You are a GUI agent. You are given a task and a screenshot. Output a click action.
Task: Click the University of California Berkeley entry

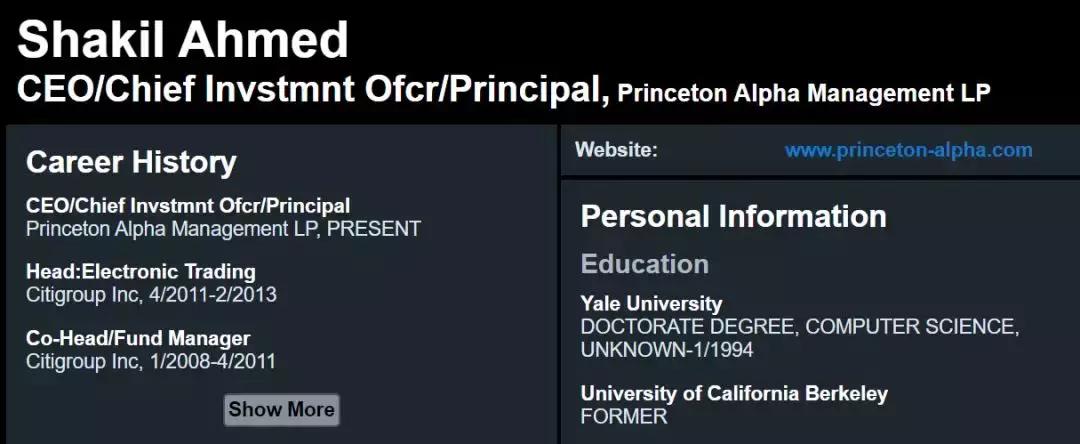coord(734,394)
